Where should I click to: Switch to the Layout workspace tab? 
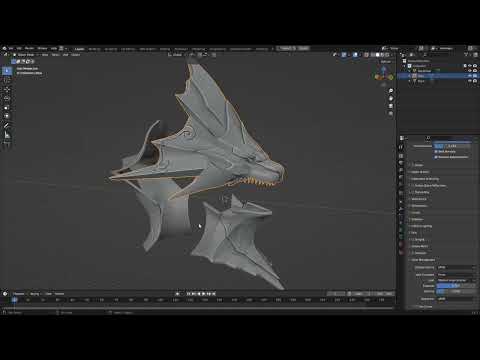coord(79,49)
